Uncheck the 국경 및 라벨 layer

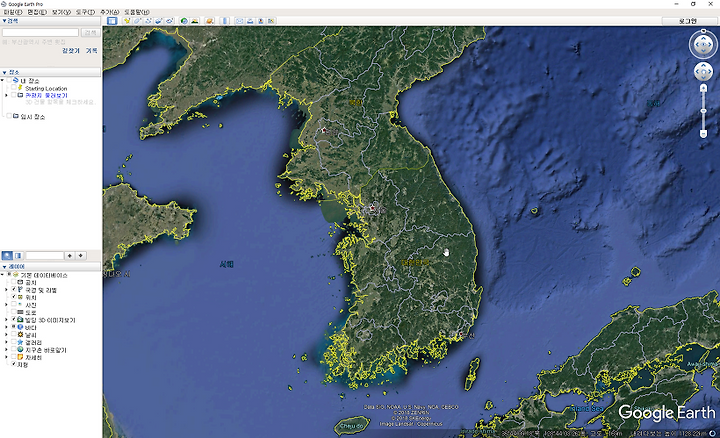13,289
